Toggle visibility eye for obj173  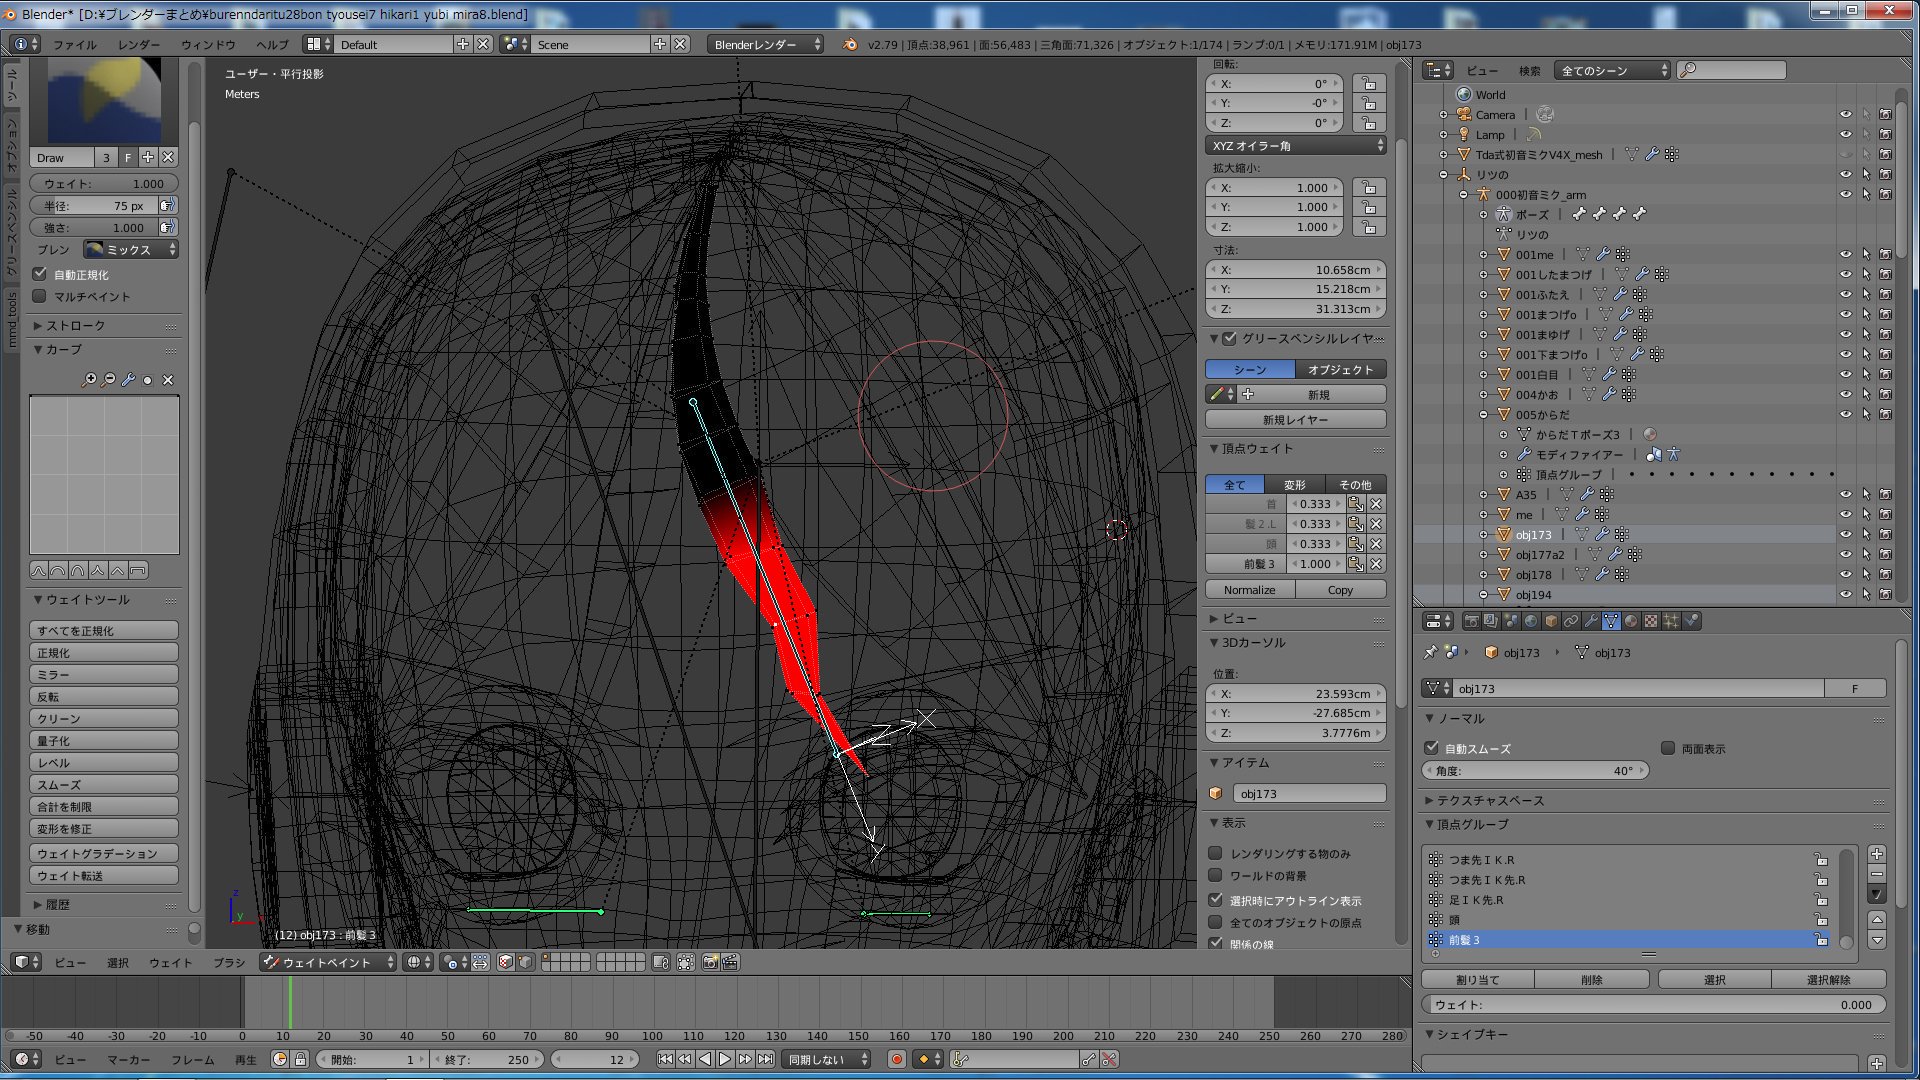(x=1846, y=534)
